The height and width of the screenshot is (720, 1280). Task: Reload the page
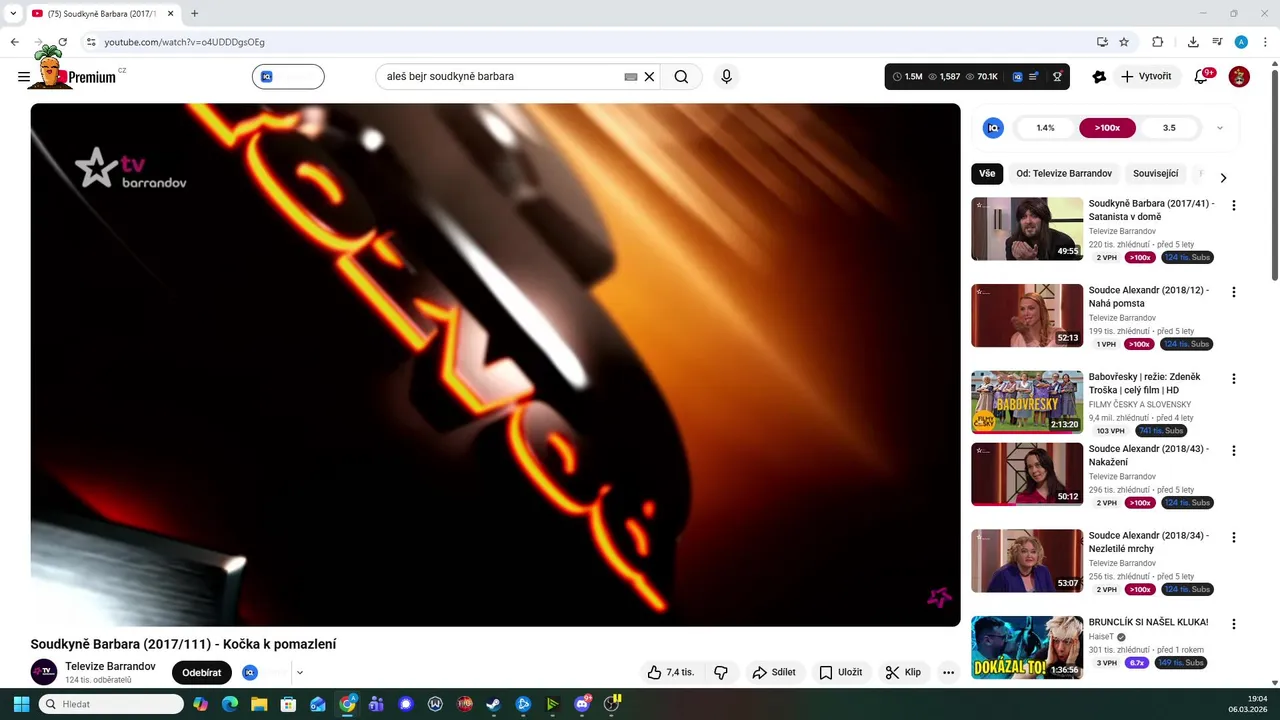click(x=63, y=42)
